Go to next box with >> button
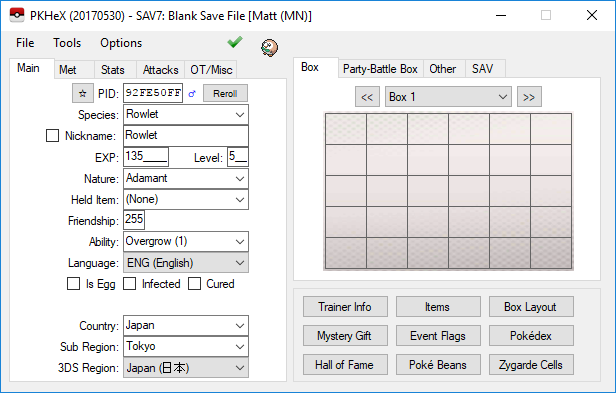This screenshot has width=616, height=393. tap(529, 97)
